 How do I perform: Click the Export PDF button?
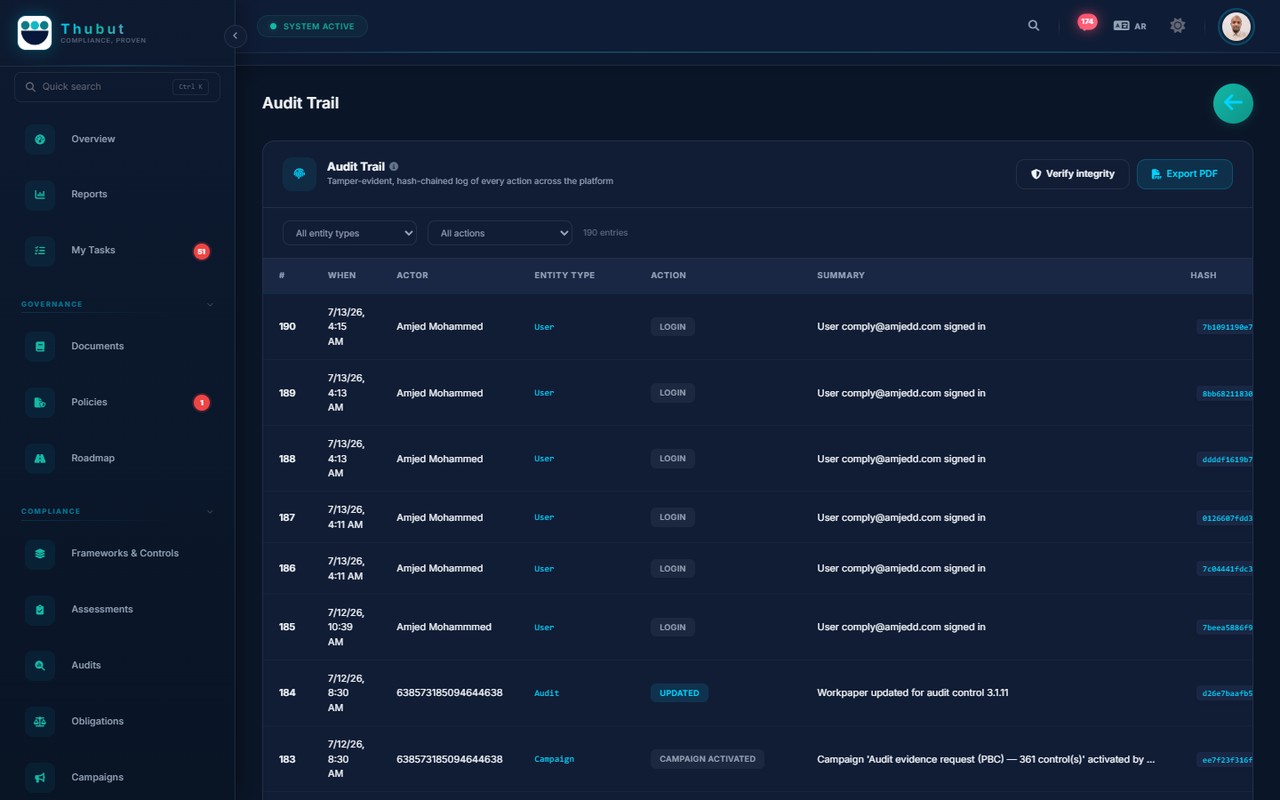coord(1185,174)
